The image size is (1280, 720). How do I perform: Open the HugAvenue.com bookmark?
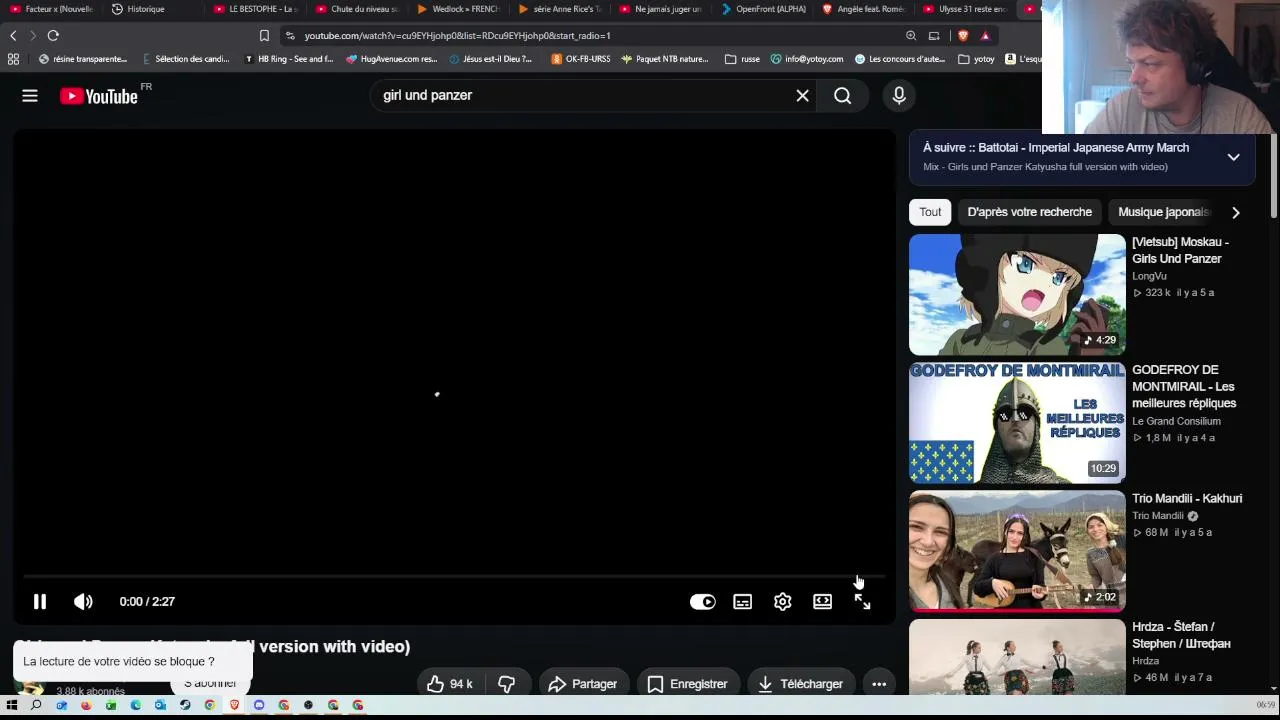[x=392, y=59]
